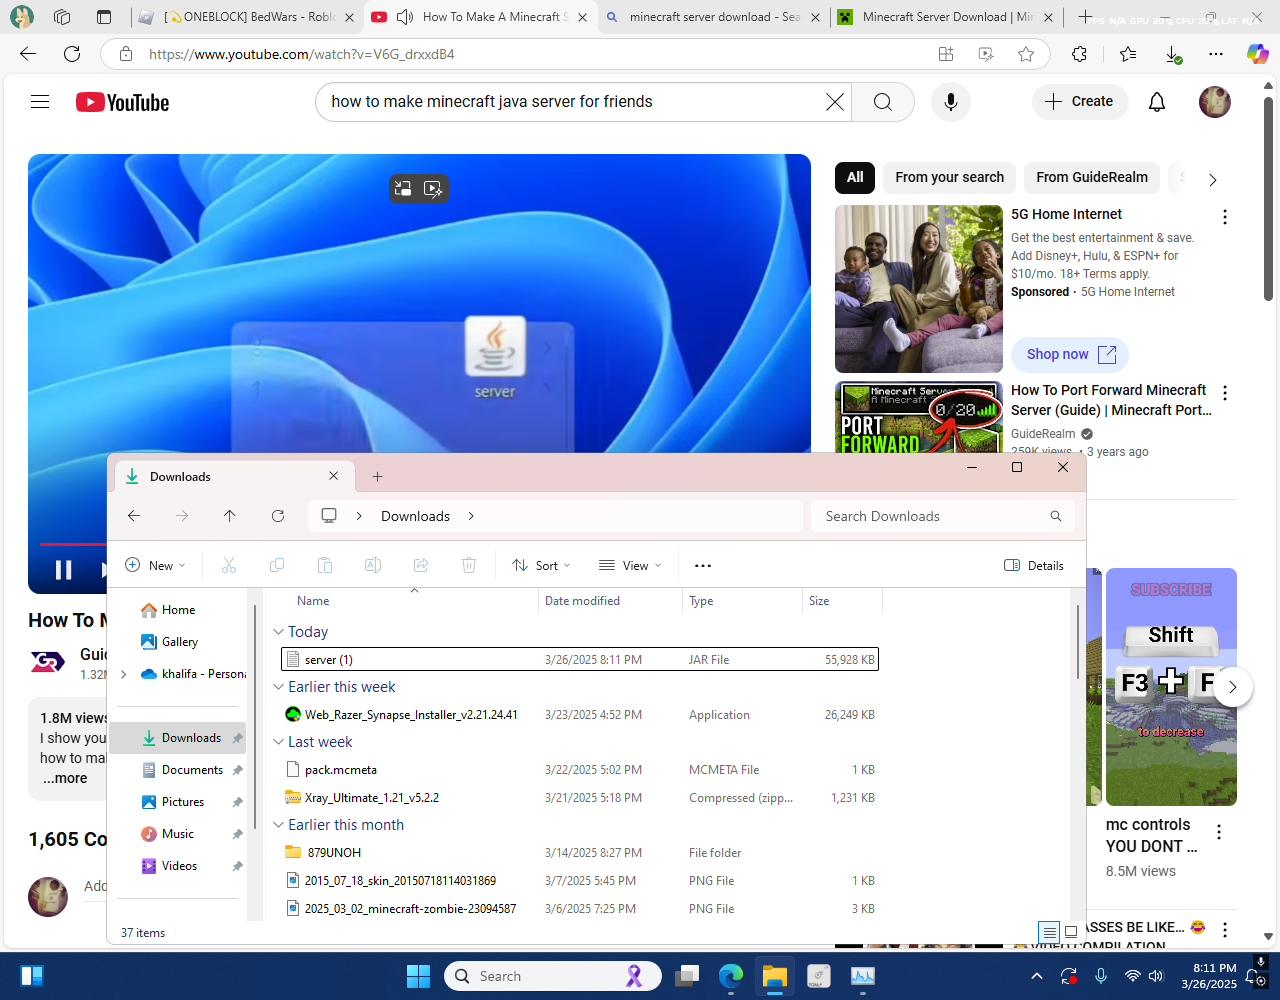Open the Sort dropdown

[x=541, y=566]
